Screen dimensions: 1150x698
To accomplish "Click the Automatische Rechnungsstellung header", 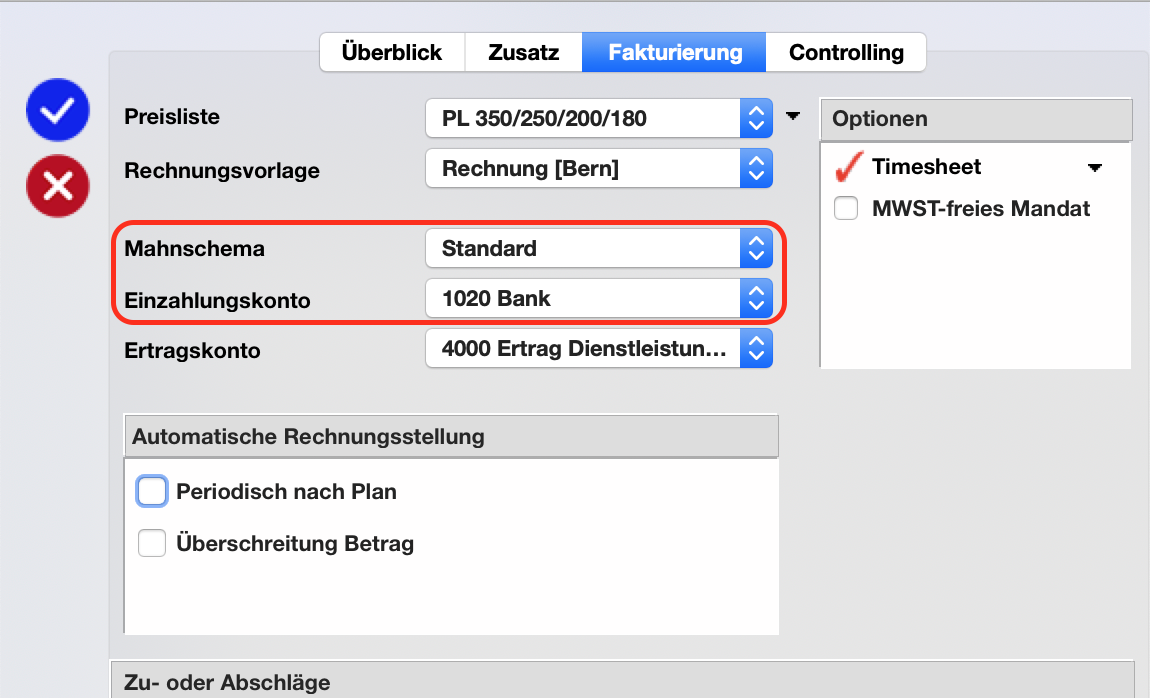I will click(x=450, y=437).
